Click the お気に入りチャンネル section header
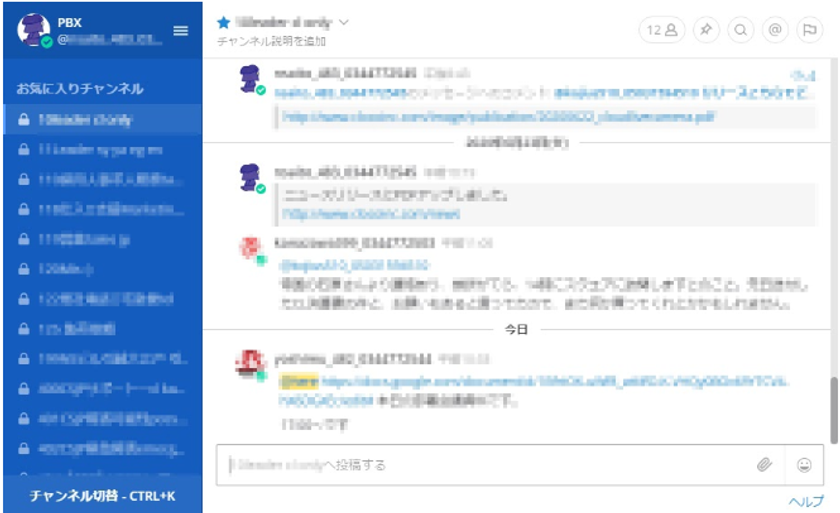840x513 pixels. click(80, 88)
